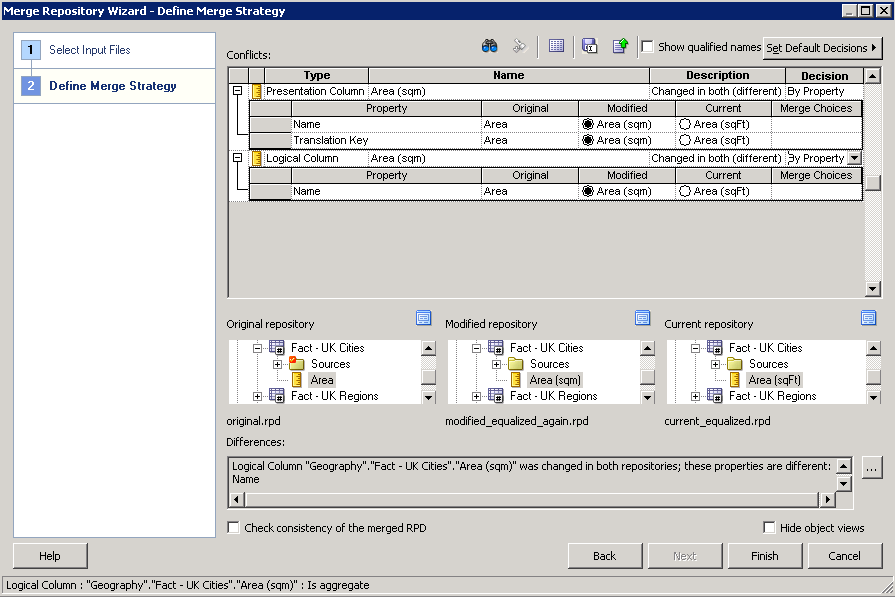Click the Presentation Column ruler icon
Image resolution: width=895 pixels, height=597 pixels.
(x=257, y=91)
